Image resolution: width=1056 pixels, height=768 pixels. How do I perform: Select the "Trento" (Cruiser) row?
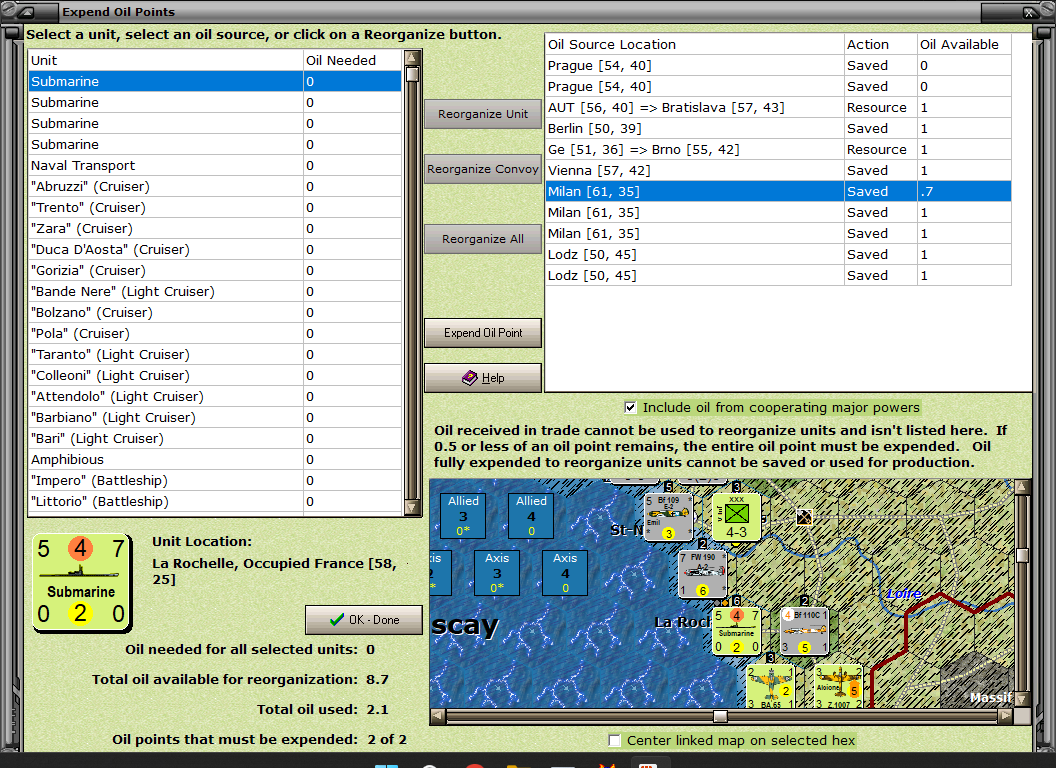coord(215,207)
